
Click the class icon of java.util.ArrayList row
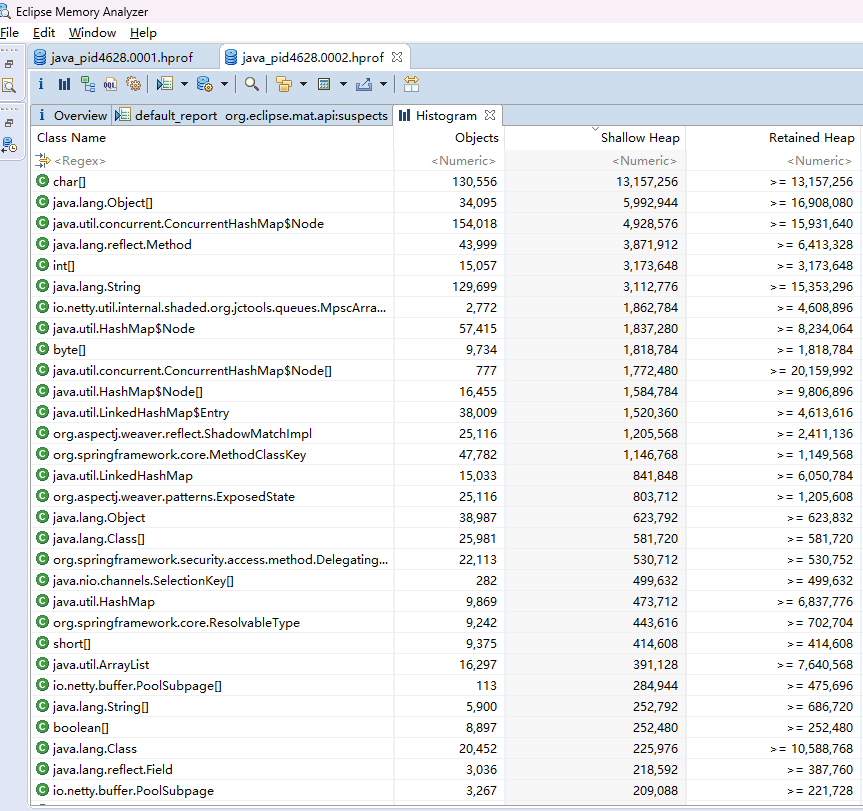(x=42, y=664)
